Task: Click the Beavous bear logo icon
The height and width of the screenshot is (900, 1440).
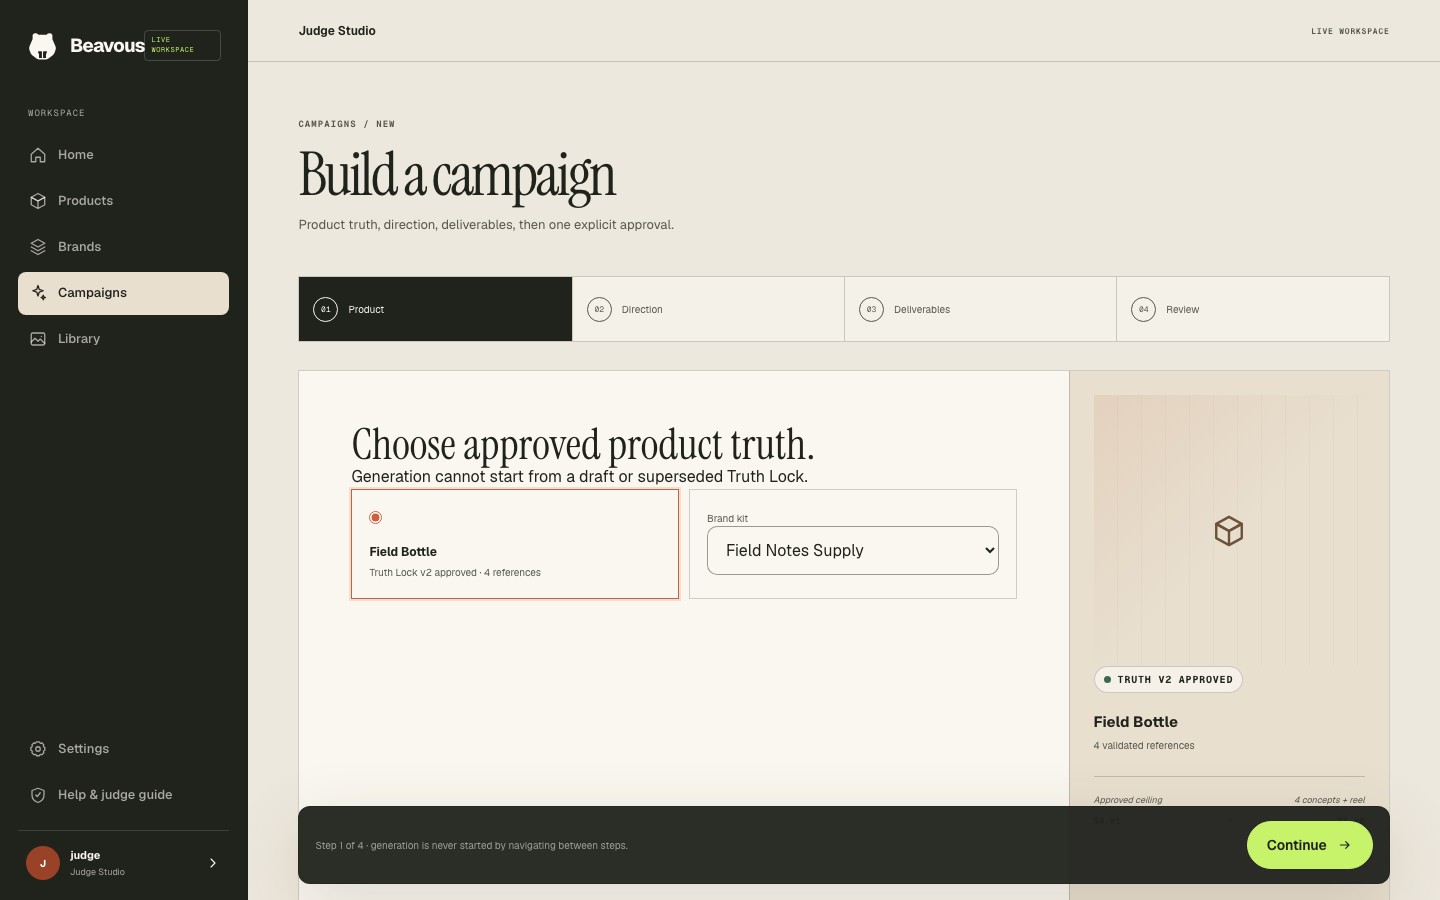Action: tap(42, 46)
